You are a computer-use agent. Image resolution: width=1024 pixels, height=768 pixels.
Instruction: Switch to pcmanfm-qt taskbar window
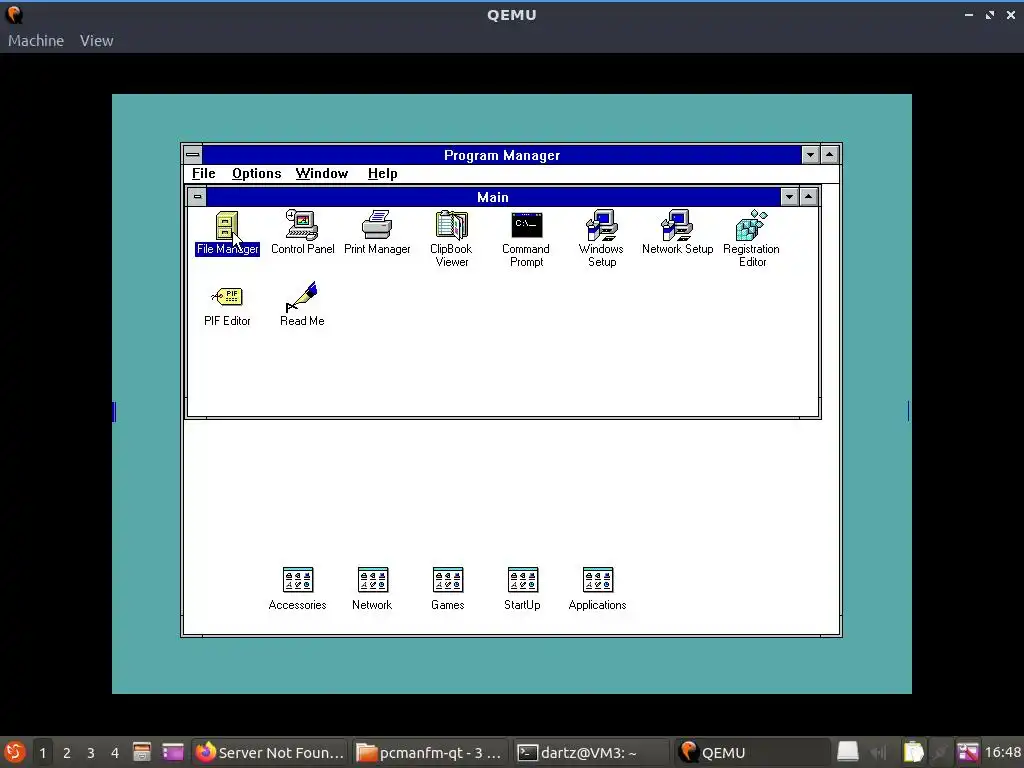tap(430, 752)
